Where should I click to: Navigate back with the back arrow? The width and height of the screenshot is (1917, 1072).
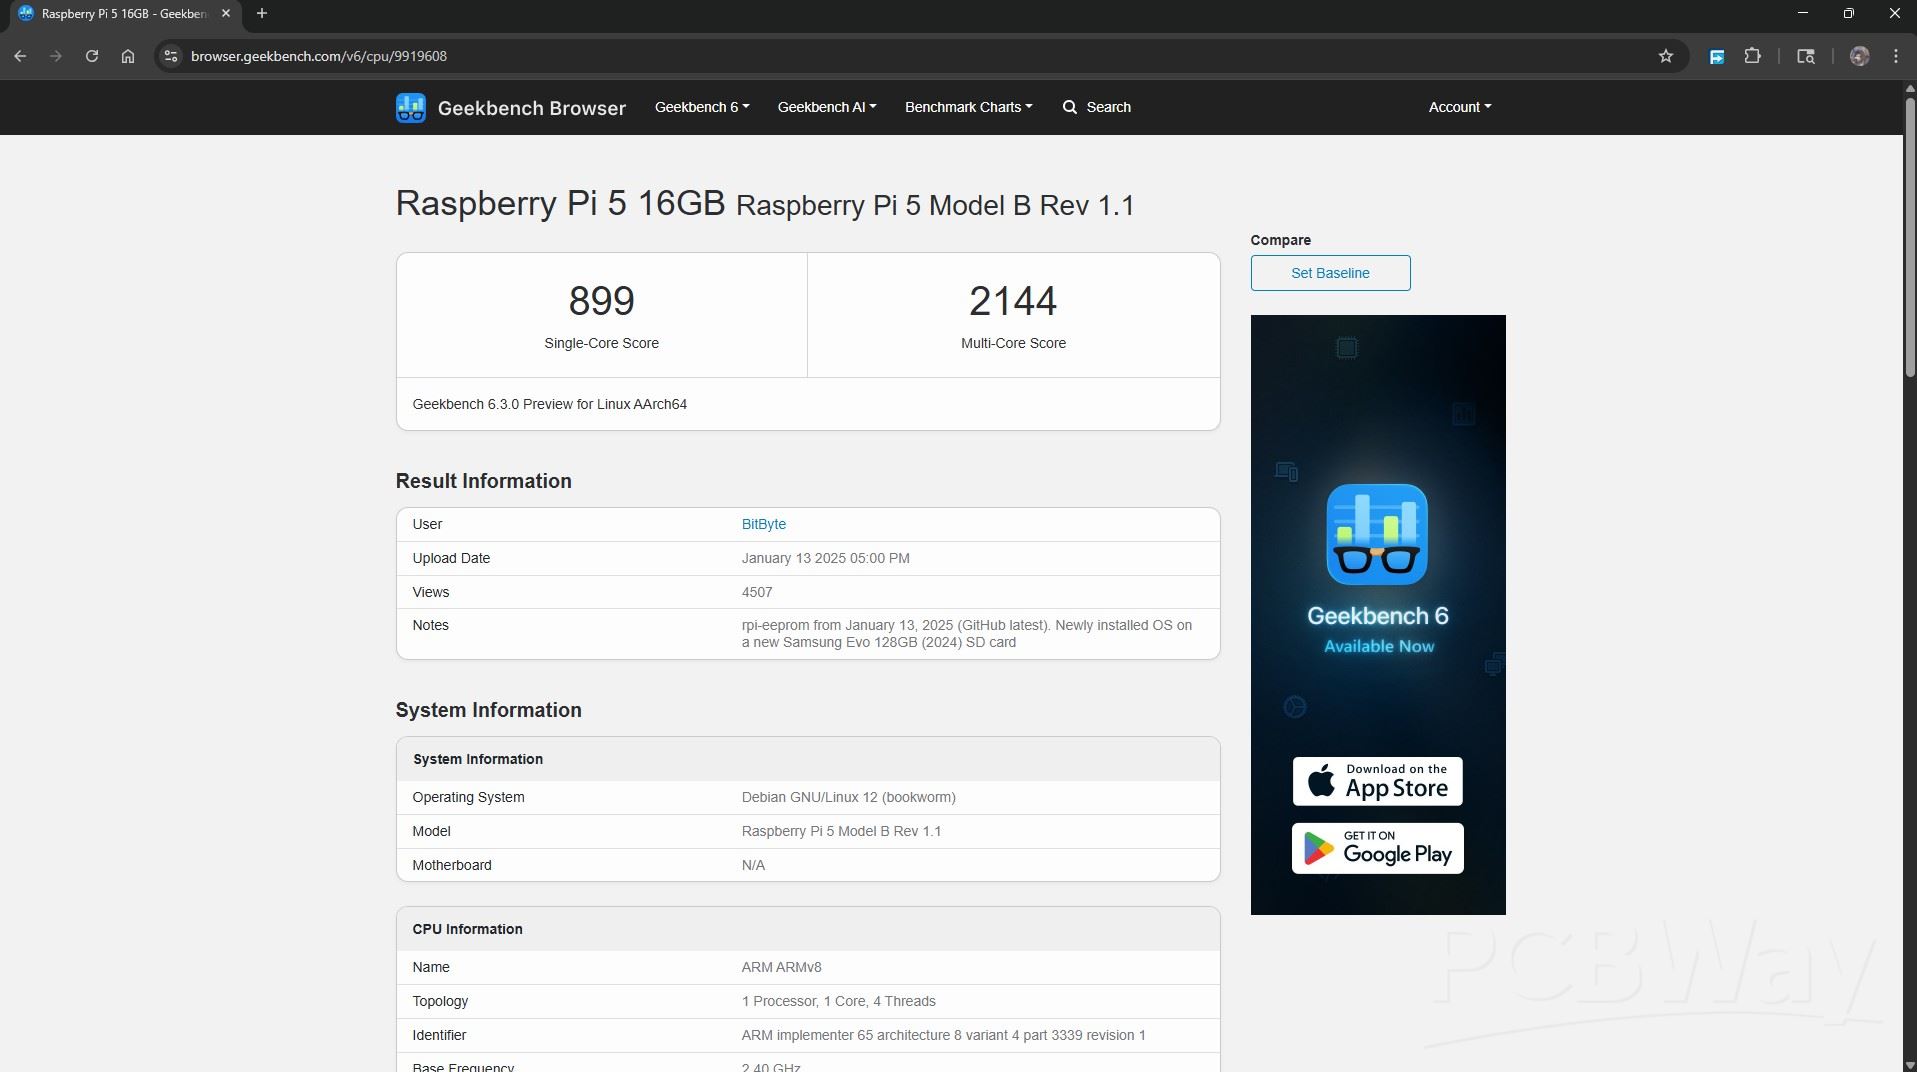pos(20,56)
